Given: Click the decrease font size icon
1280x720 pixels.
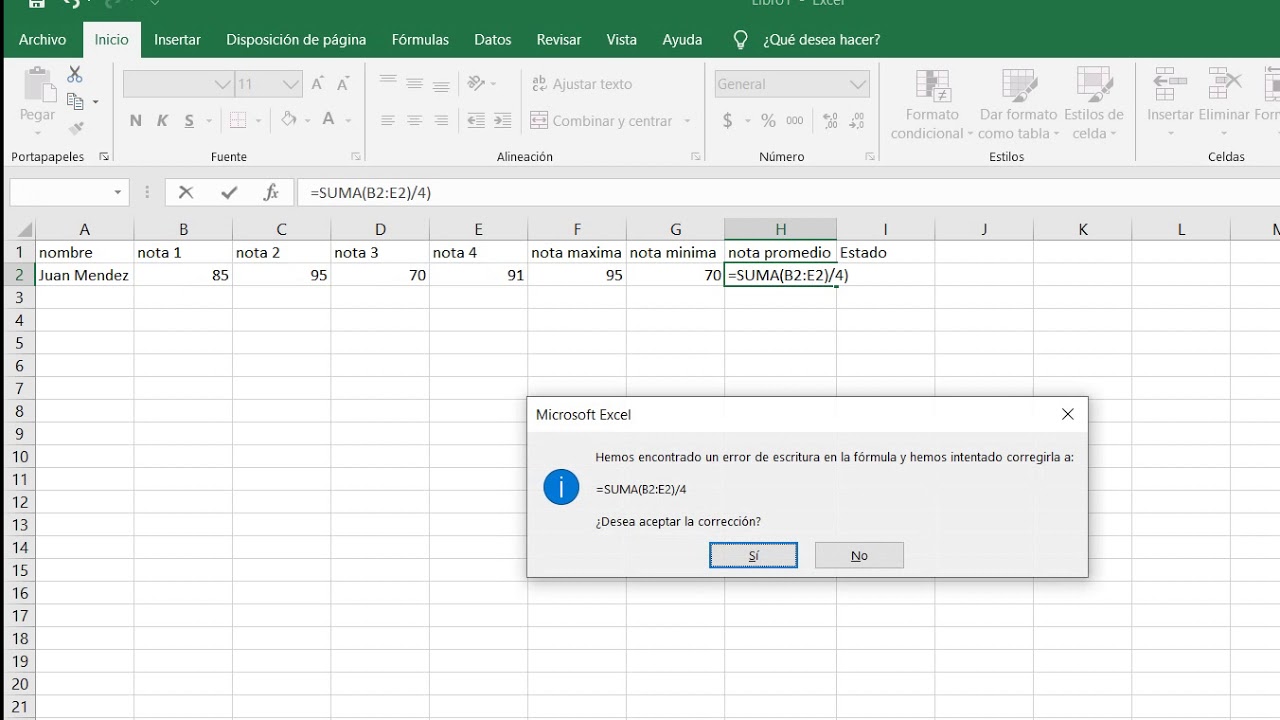Looking at the screenshot, I should click(x=343, y=85).
